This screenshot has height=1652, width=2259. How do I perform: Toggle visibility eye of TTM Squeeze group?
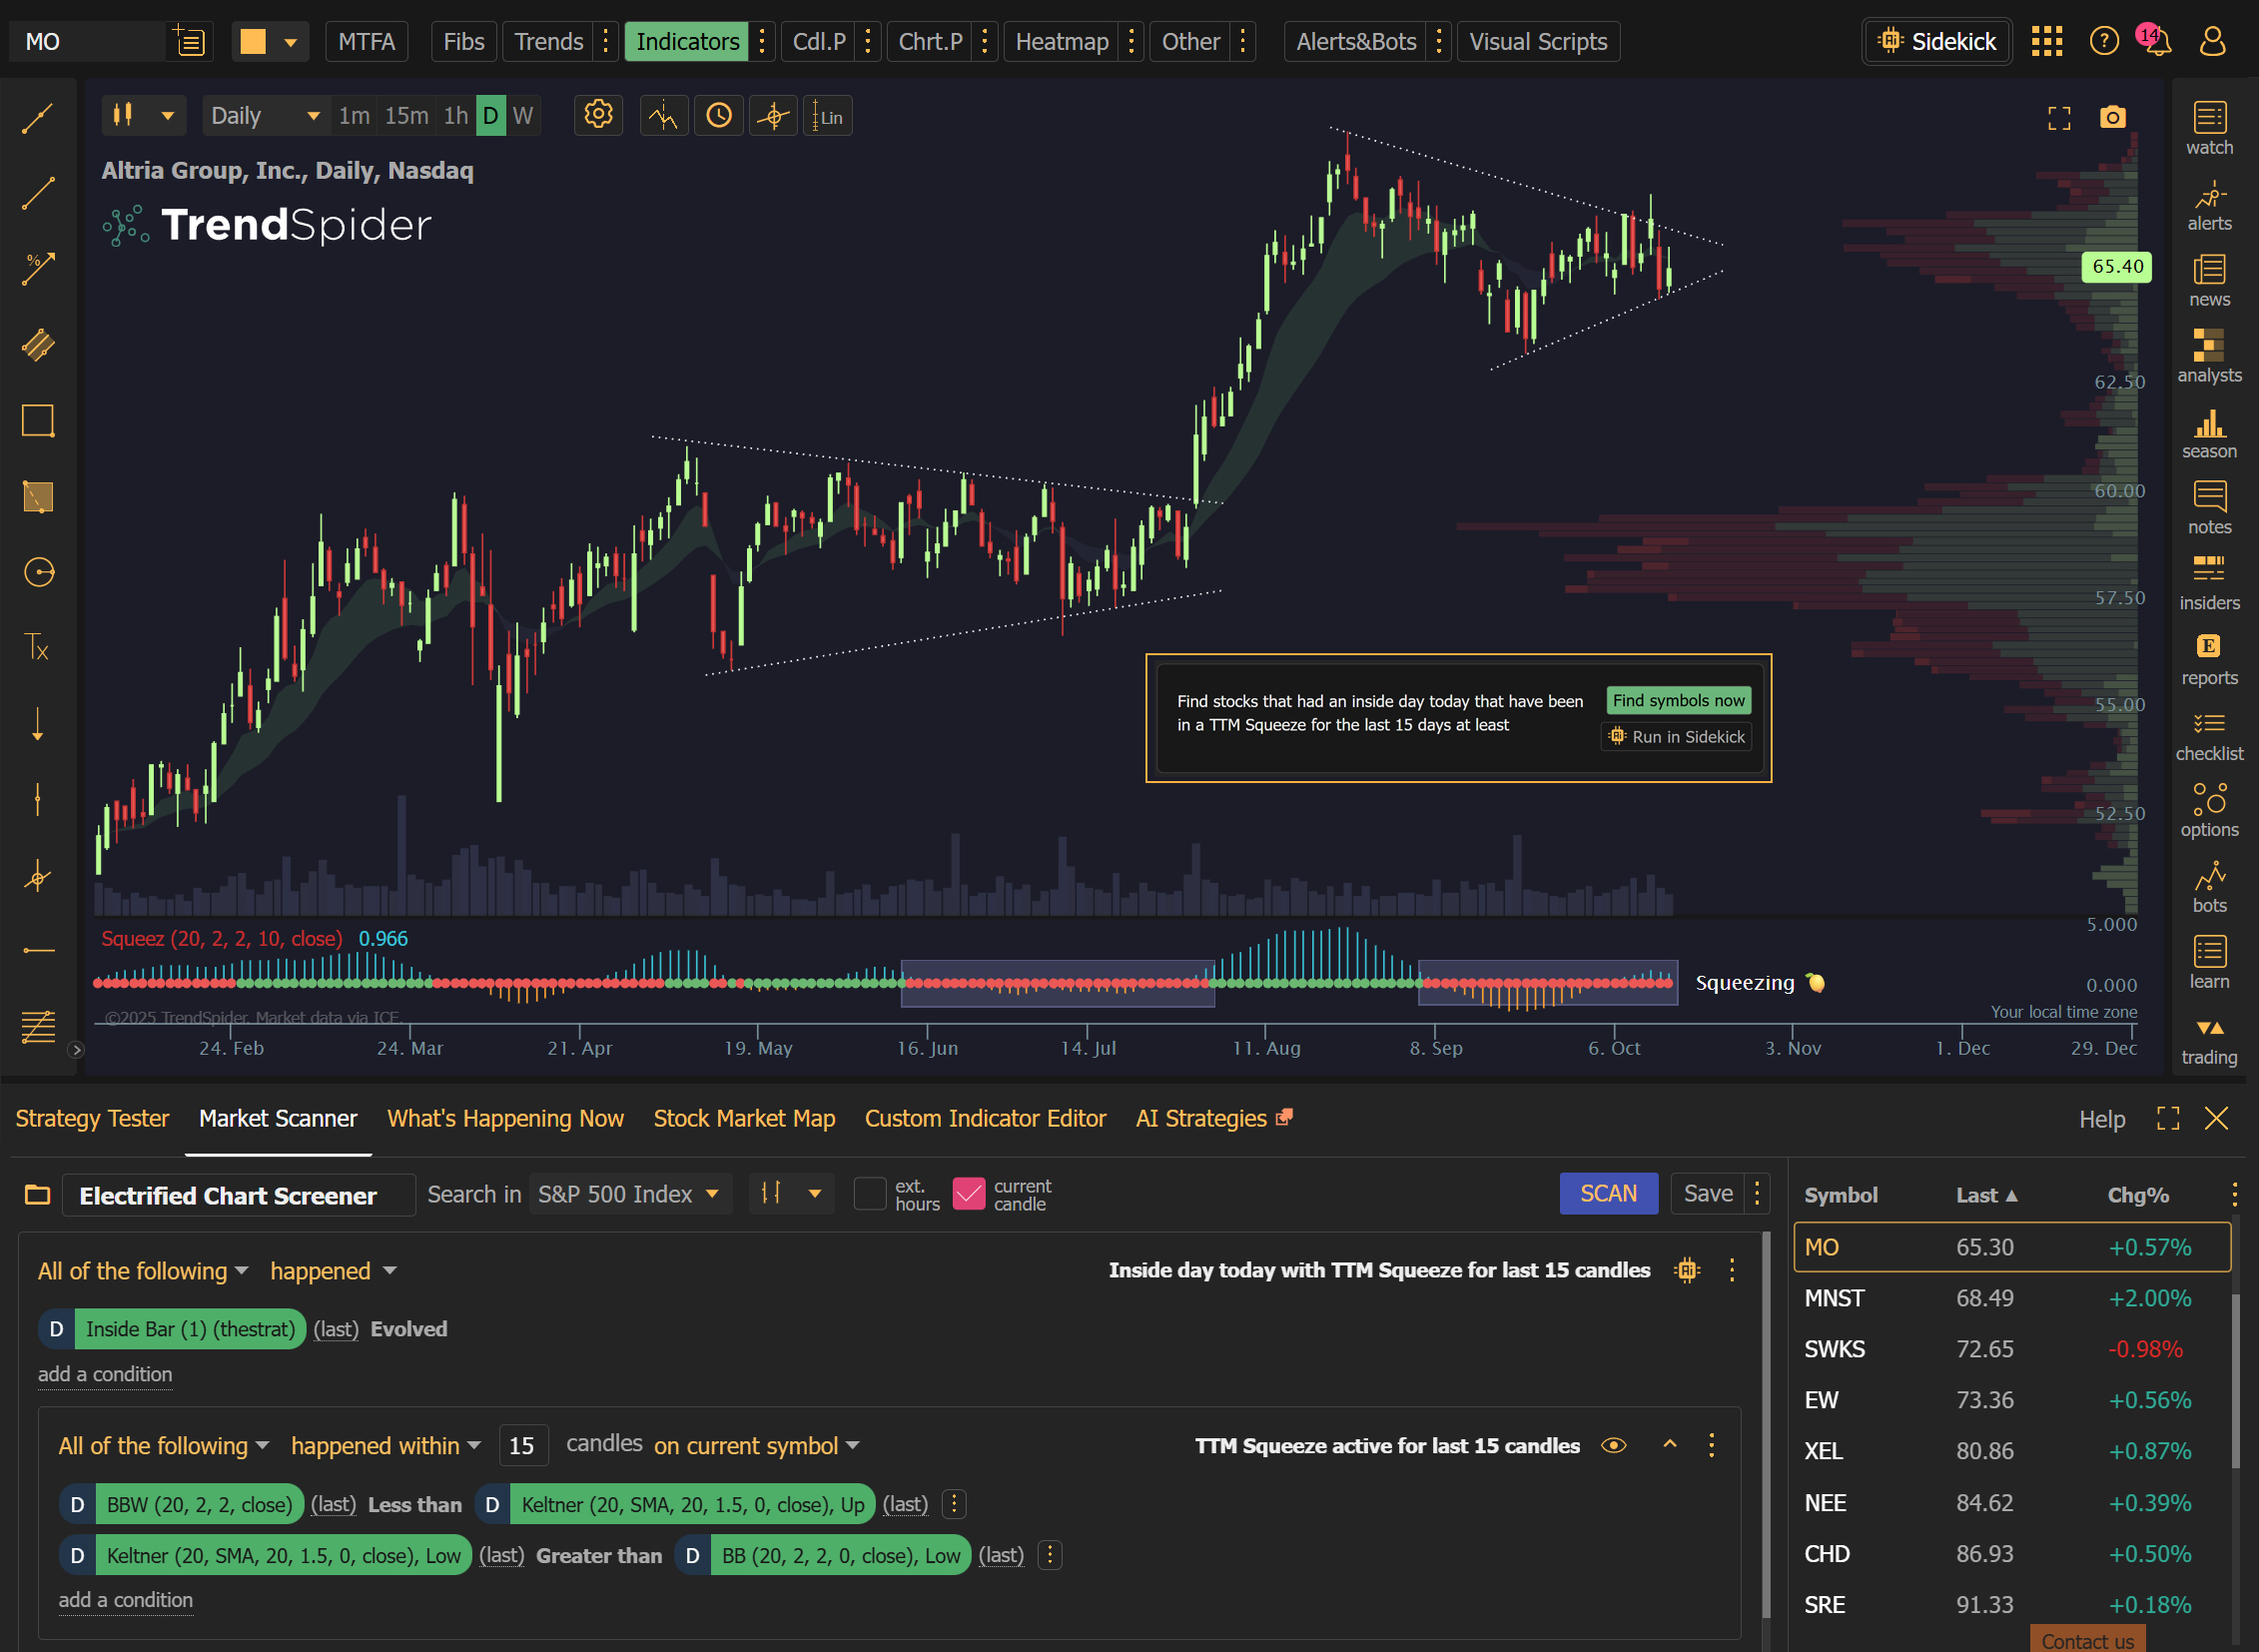pos(1613,1445)
